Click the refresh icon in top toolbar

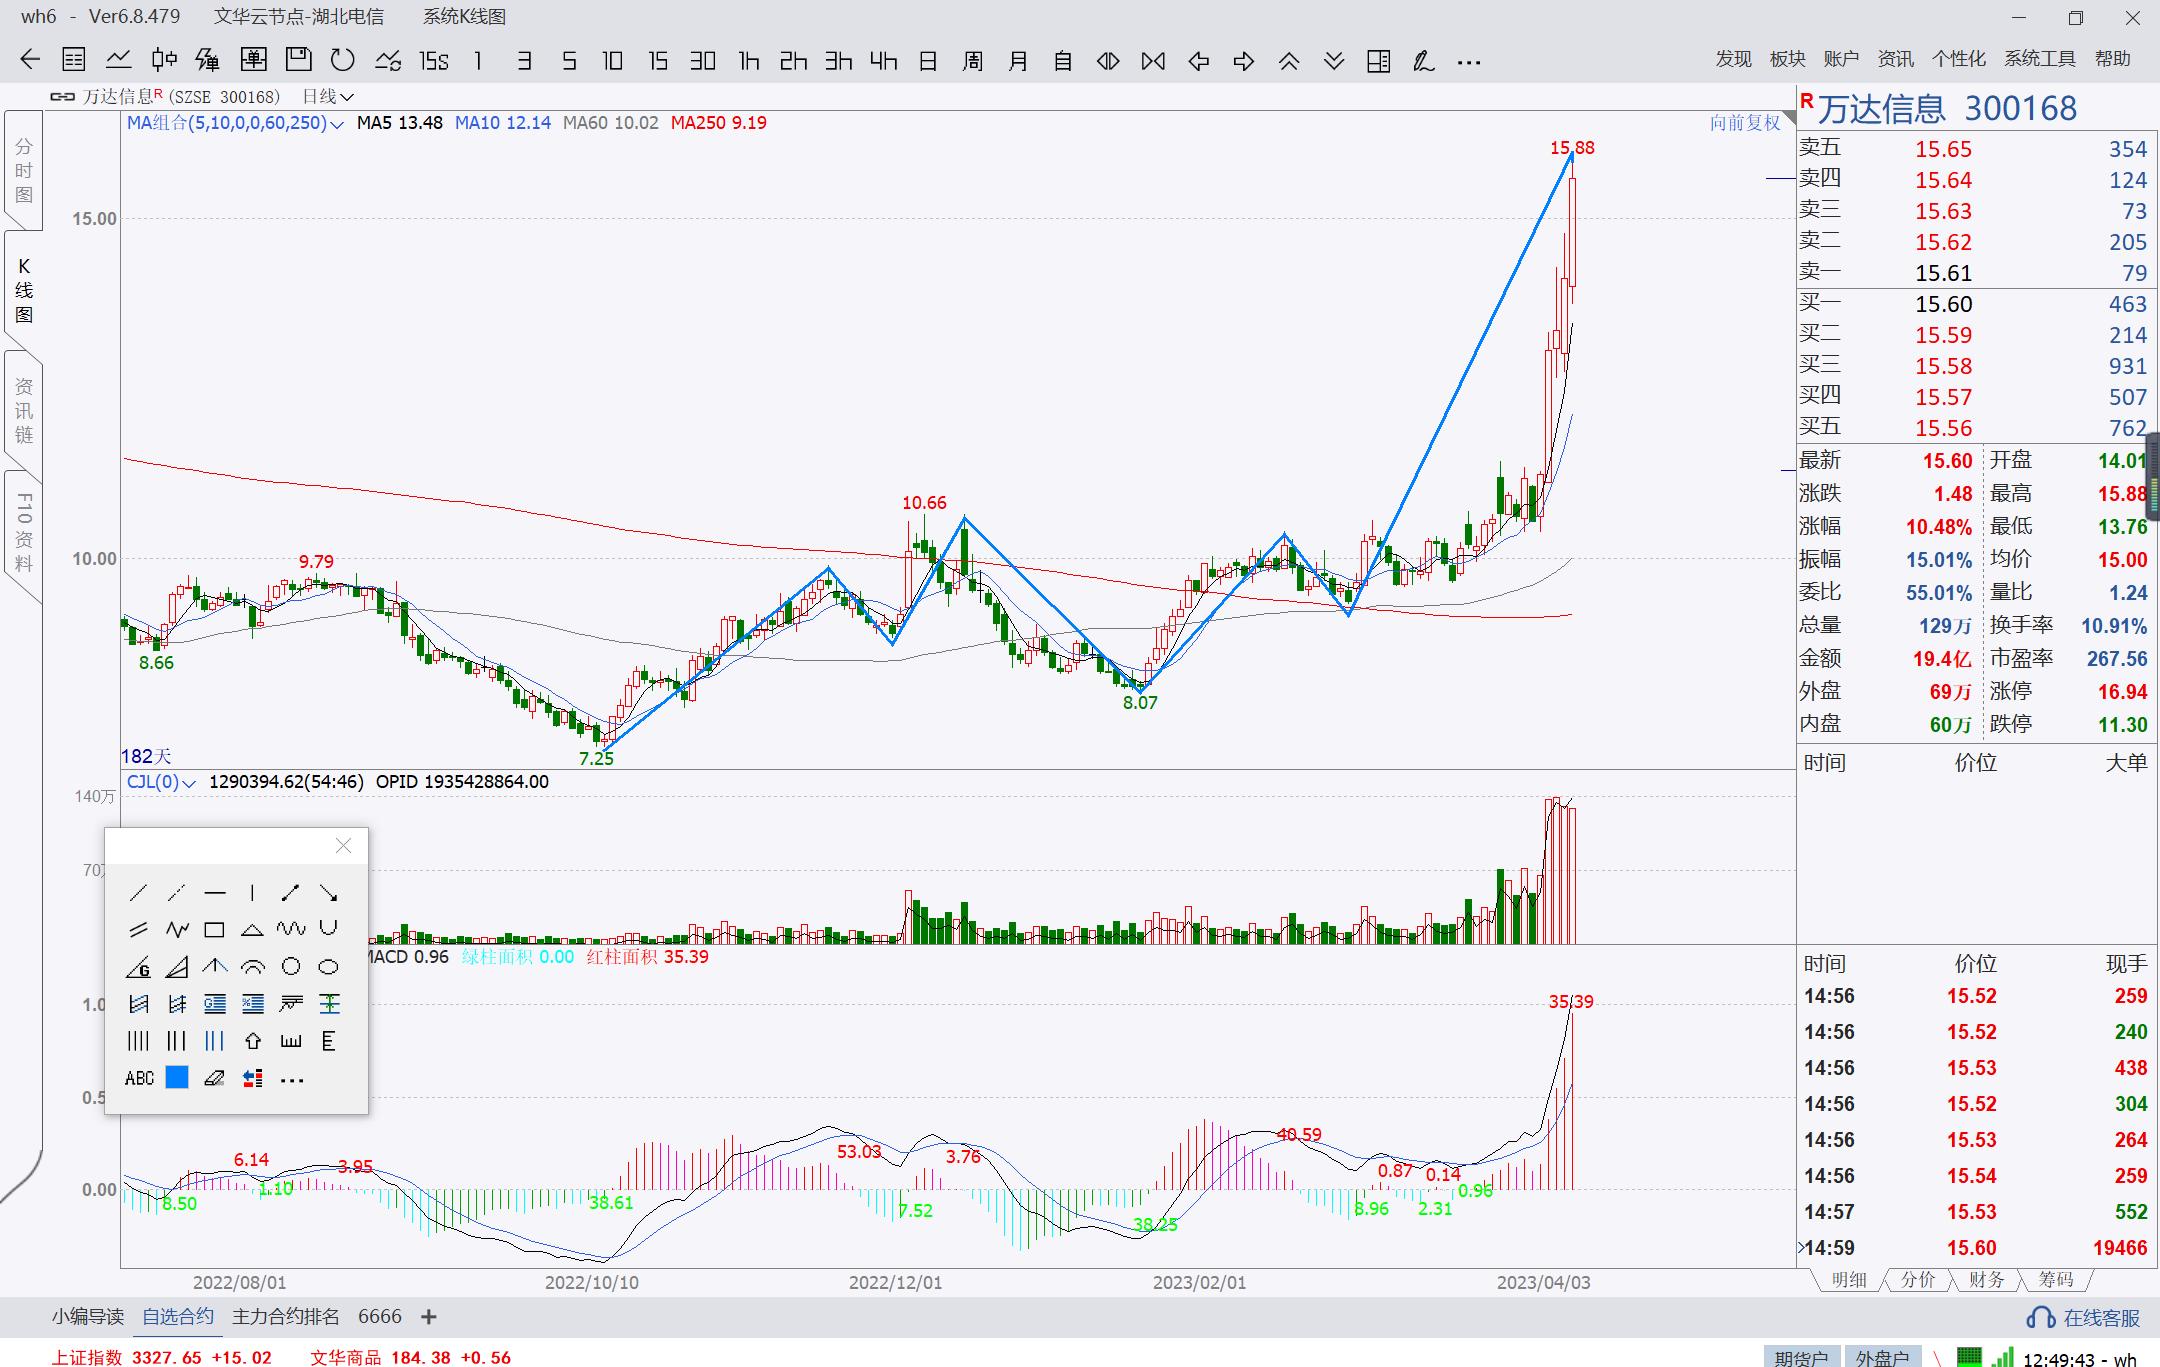tap(343, 61)
